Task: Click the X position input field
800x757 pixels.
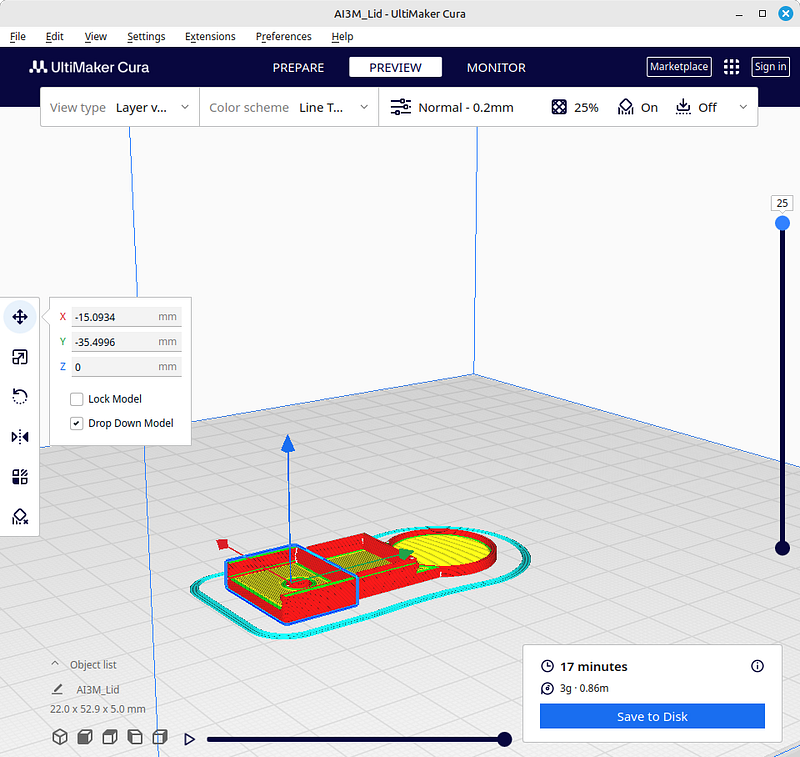Action: [x=126, y=317]
